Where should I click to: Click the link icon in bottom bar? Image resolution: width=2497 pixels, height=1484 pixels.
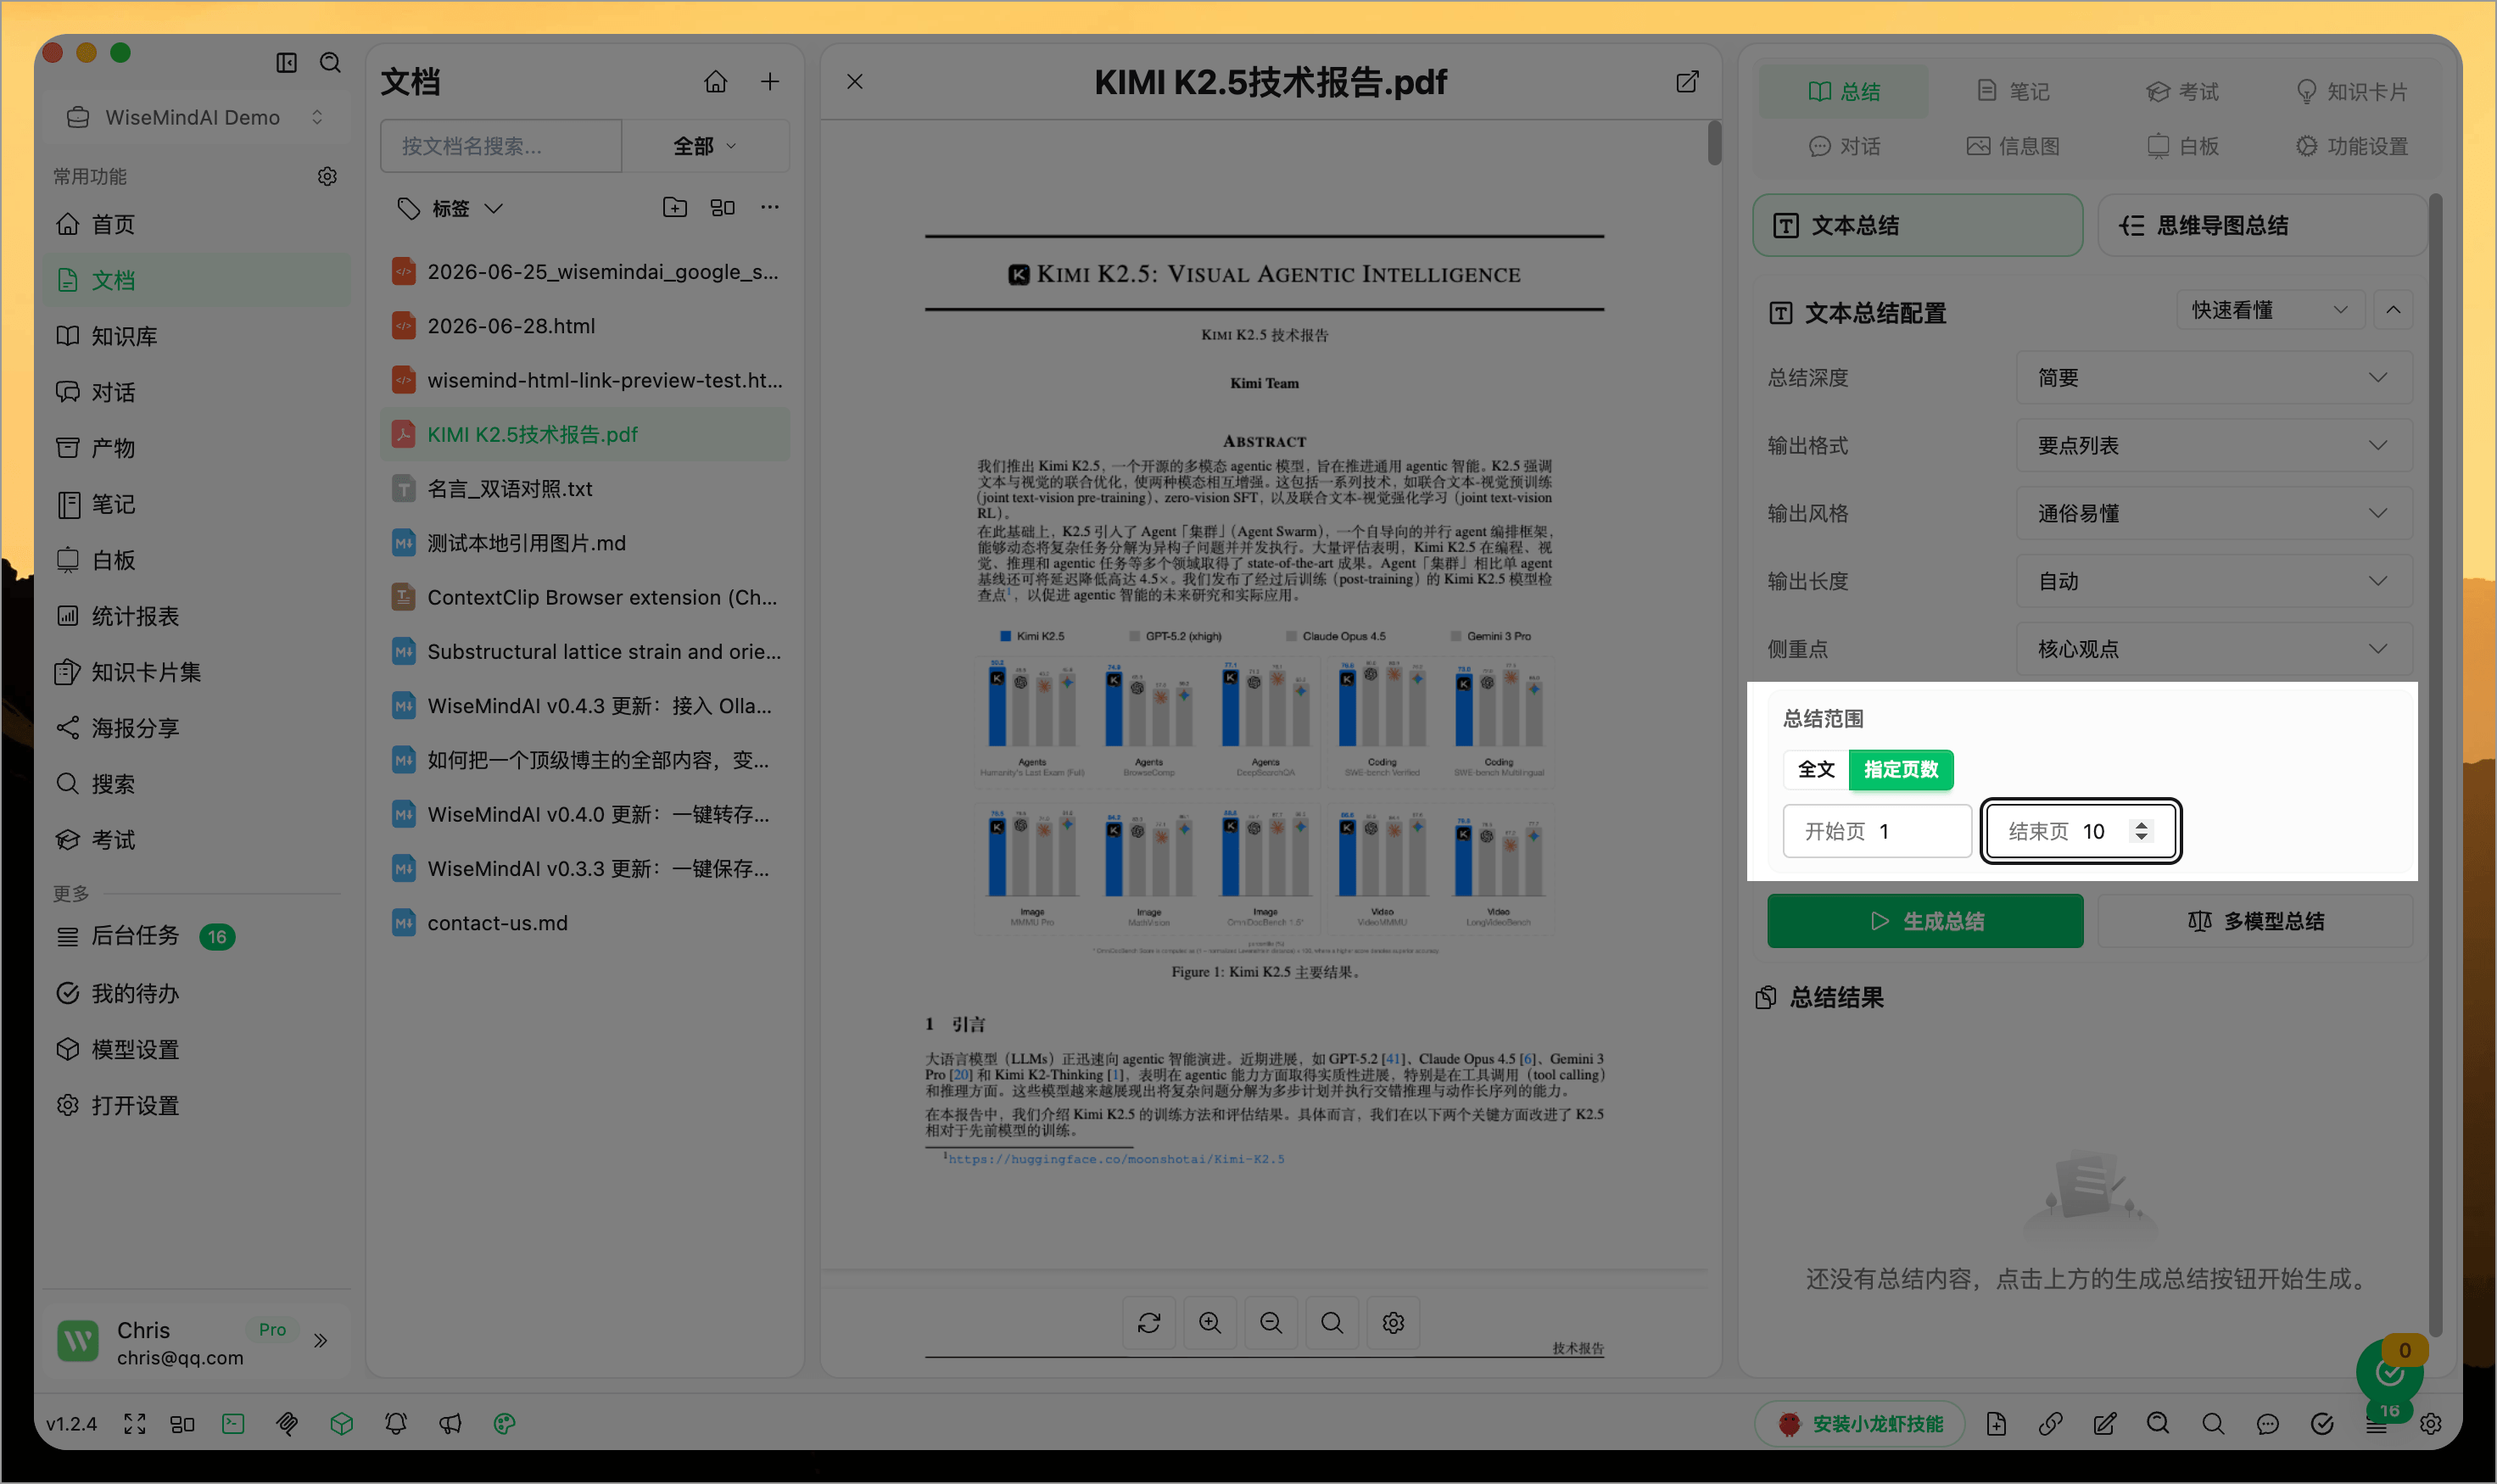2050,1424
